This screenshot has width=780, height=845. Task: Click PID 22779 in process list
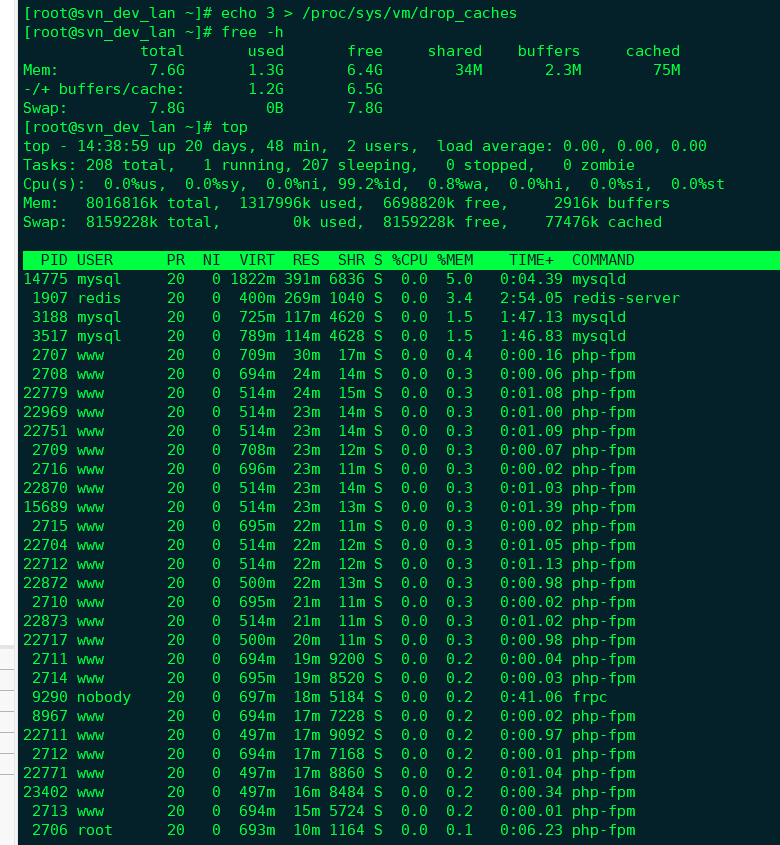45,393
